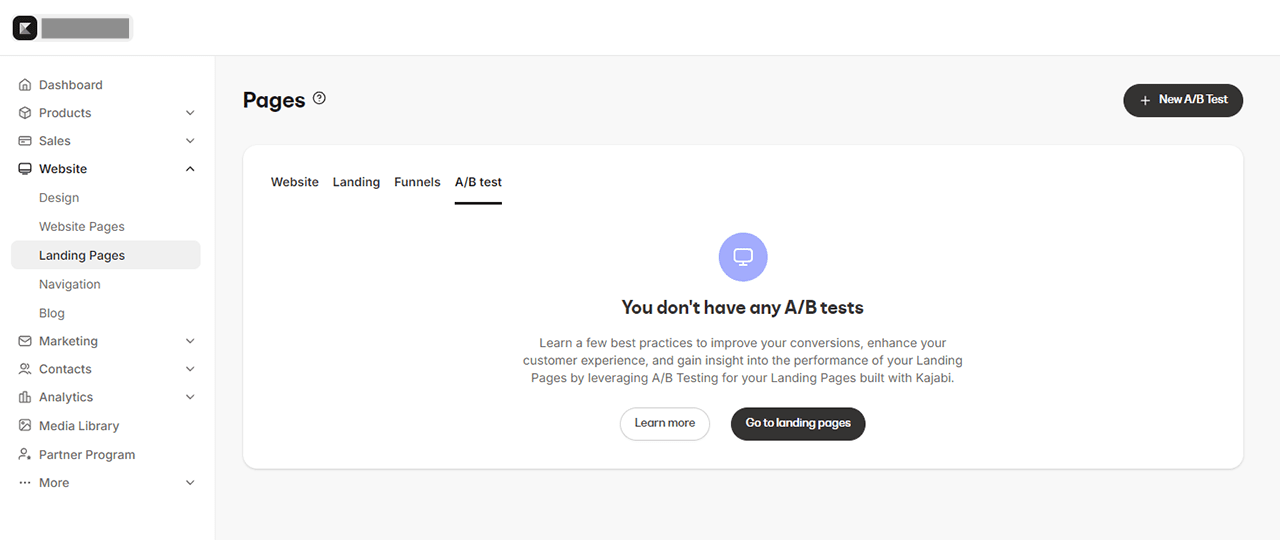Image resolution: width=1280 pixels, height=540 pixels.
Task: Expand the Analytics section chevron
Action: (x=190, y=397)
